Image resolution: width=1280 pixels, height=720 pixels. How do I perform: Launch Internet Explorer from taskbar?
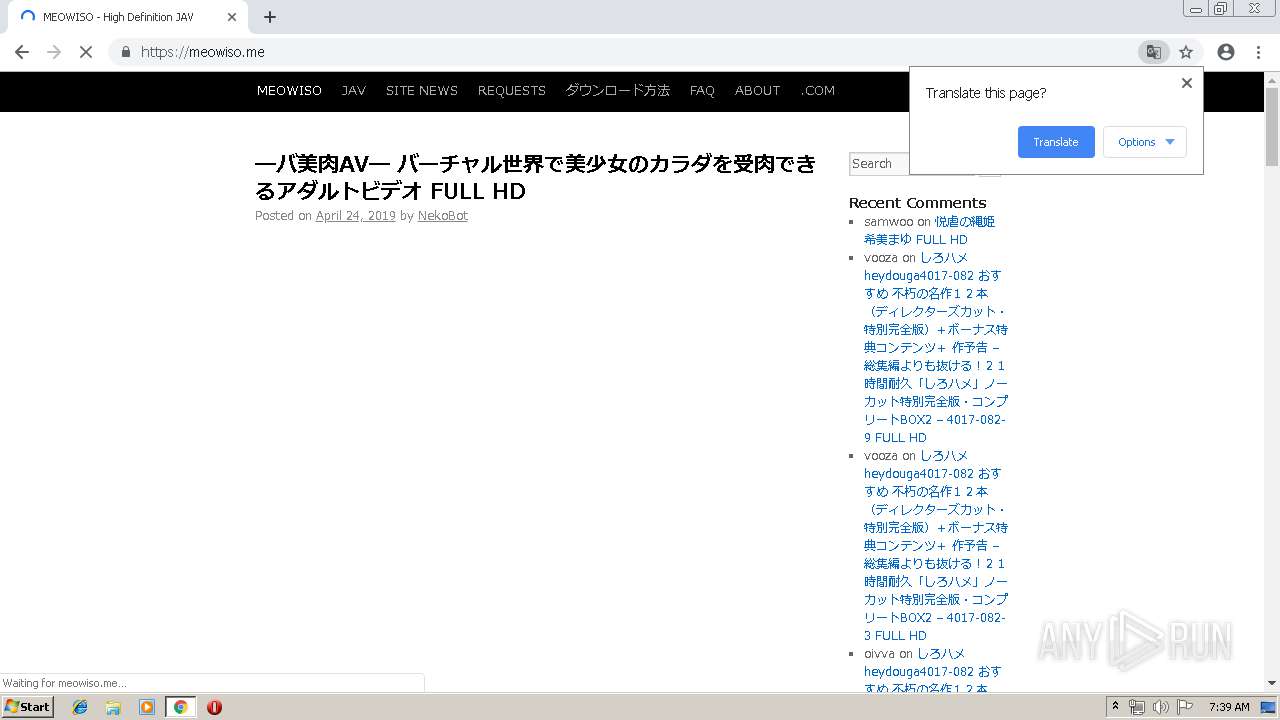pyautogui.click(x=80, y=707)
